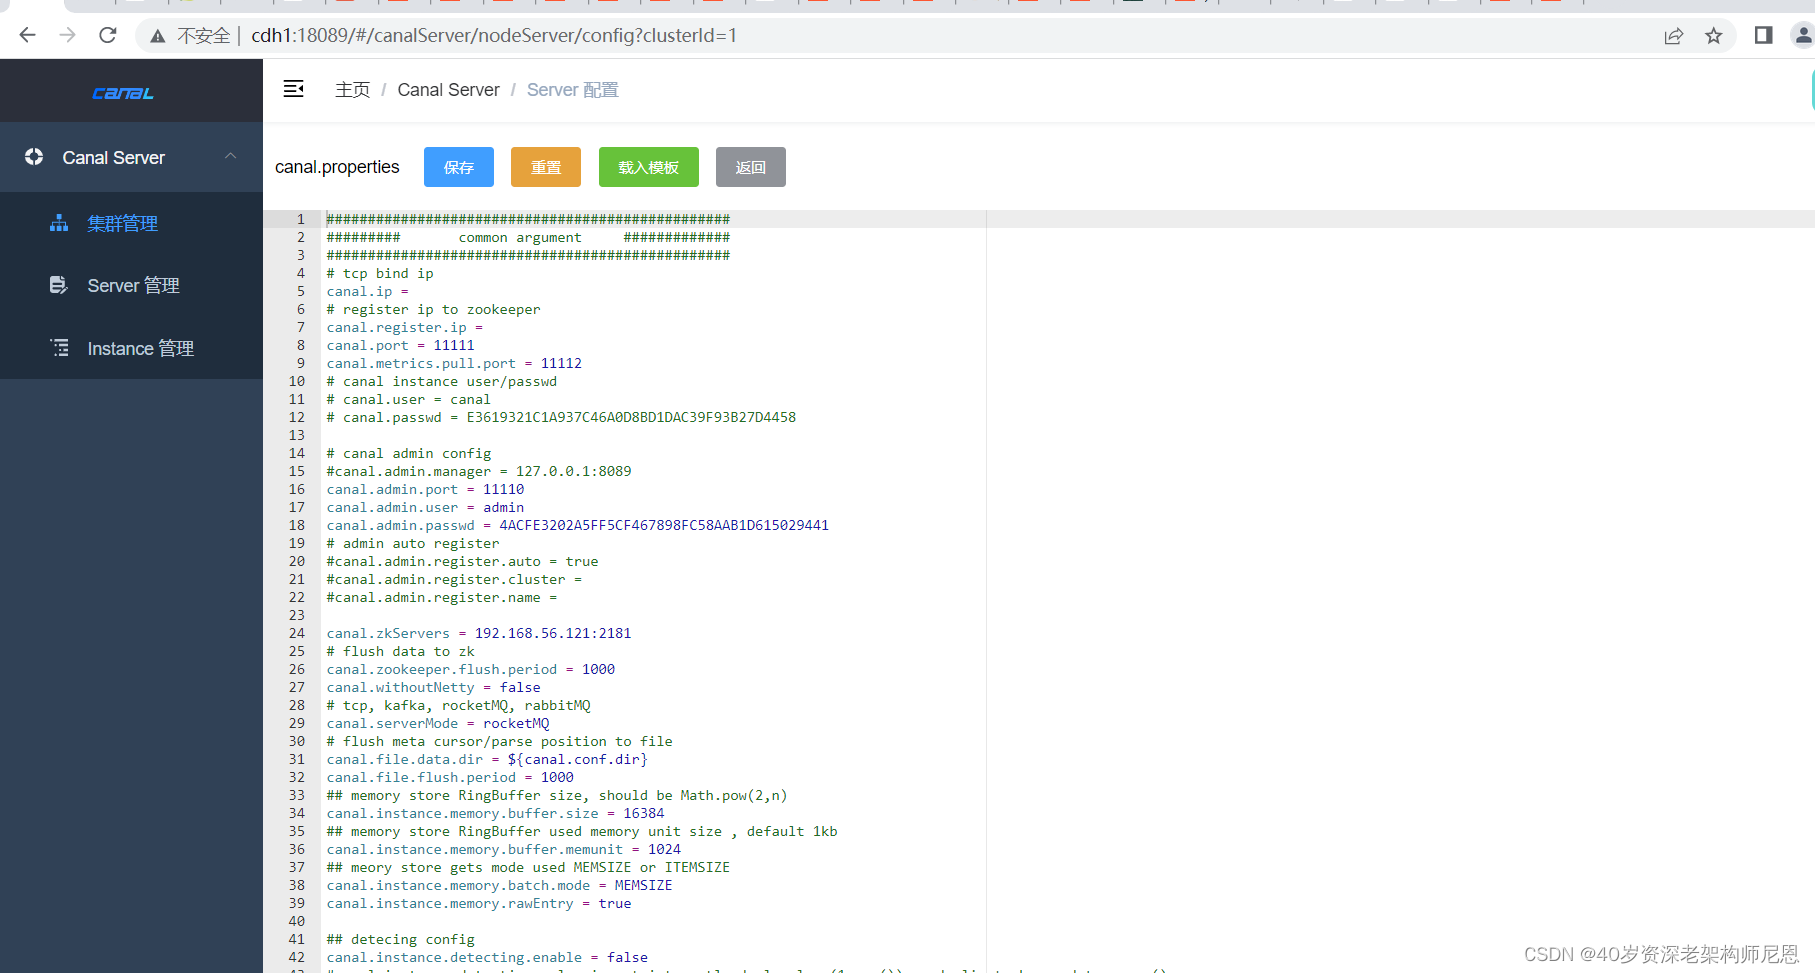
Task: Click Canal Server breadcrumb
Action: (x=448, y=90)
